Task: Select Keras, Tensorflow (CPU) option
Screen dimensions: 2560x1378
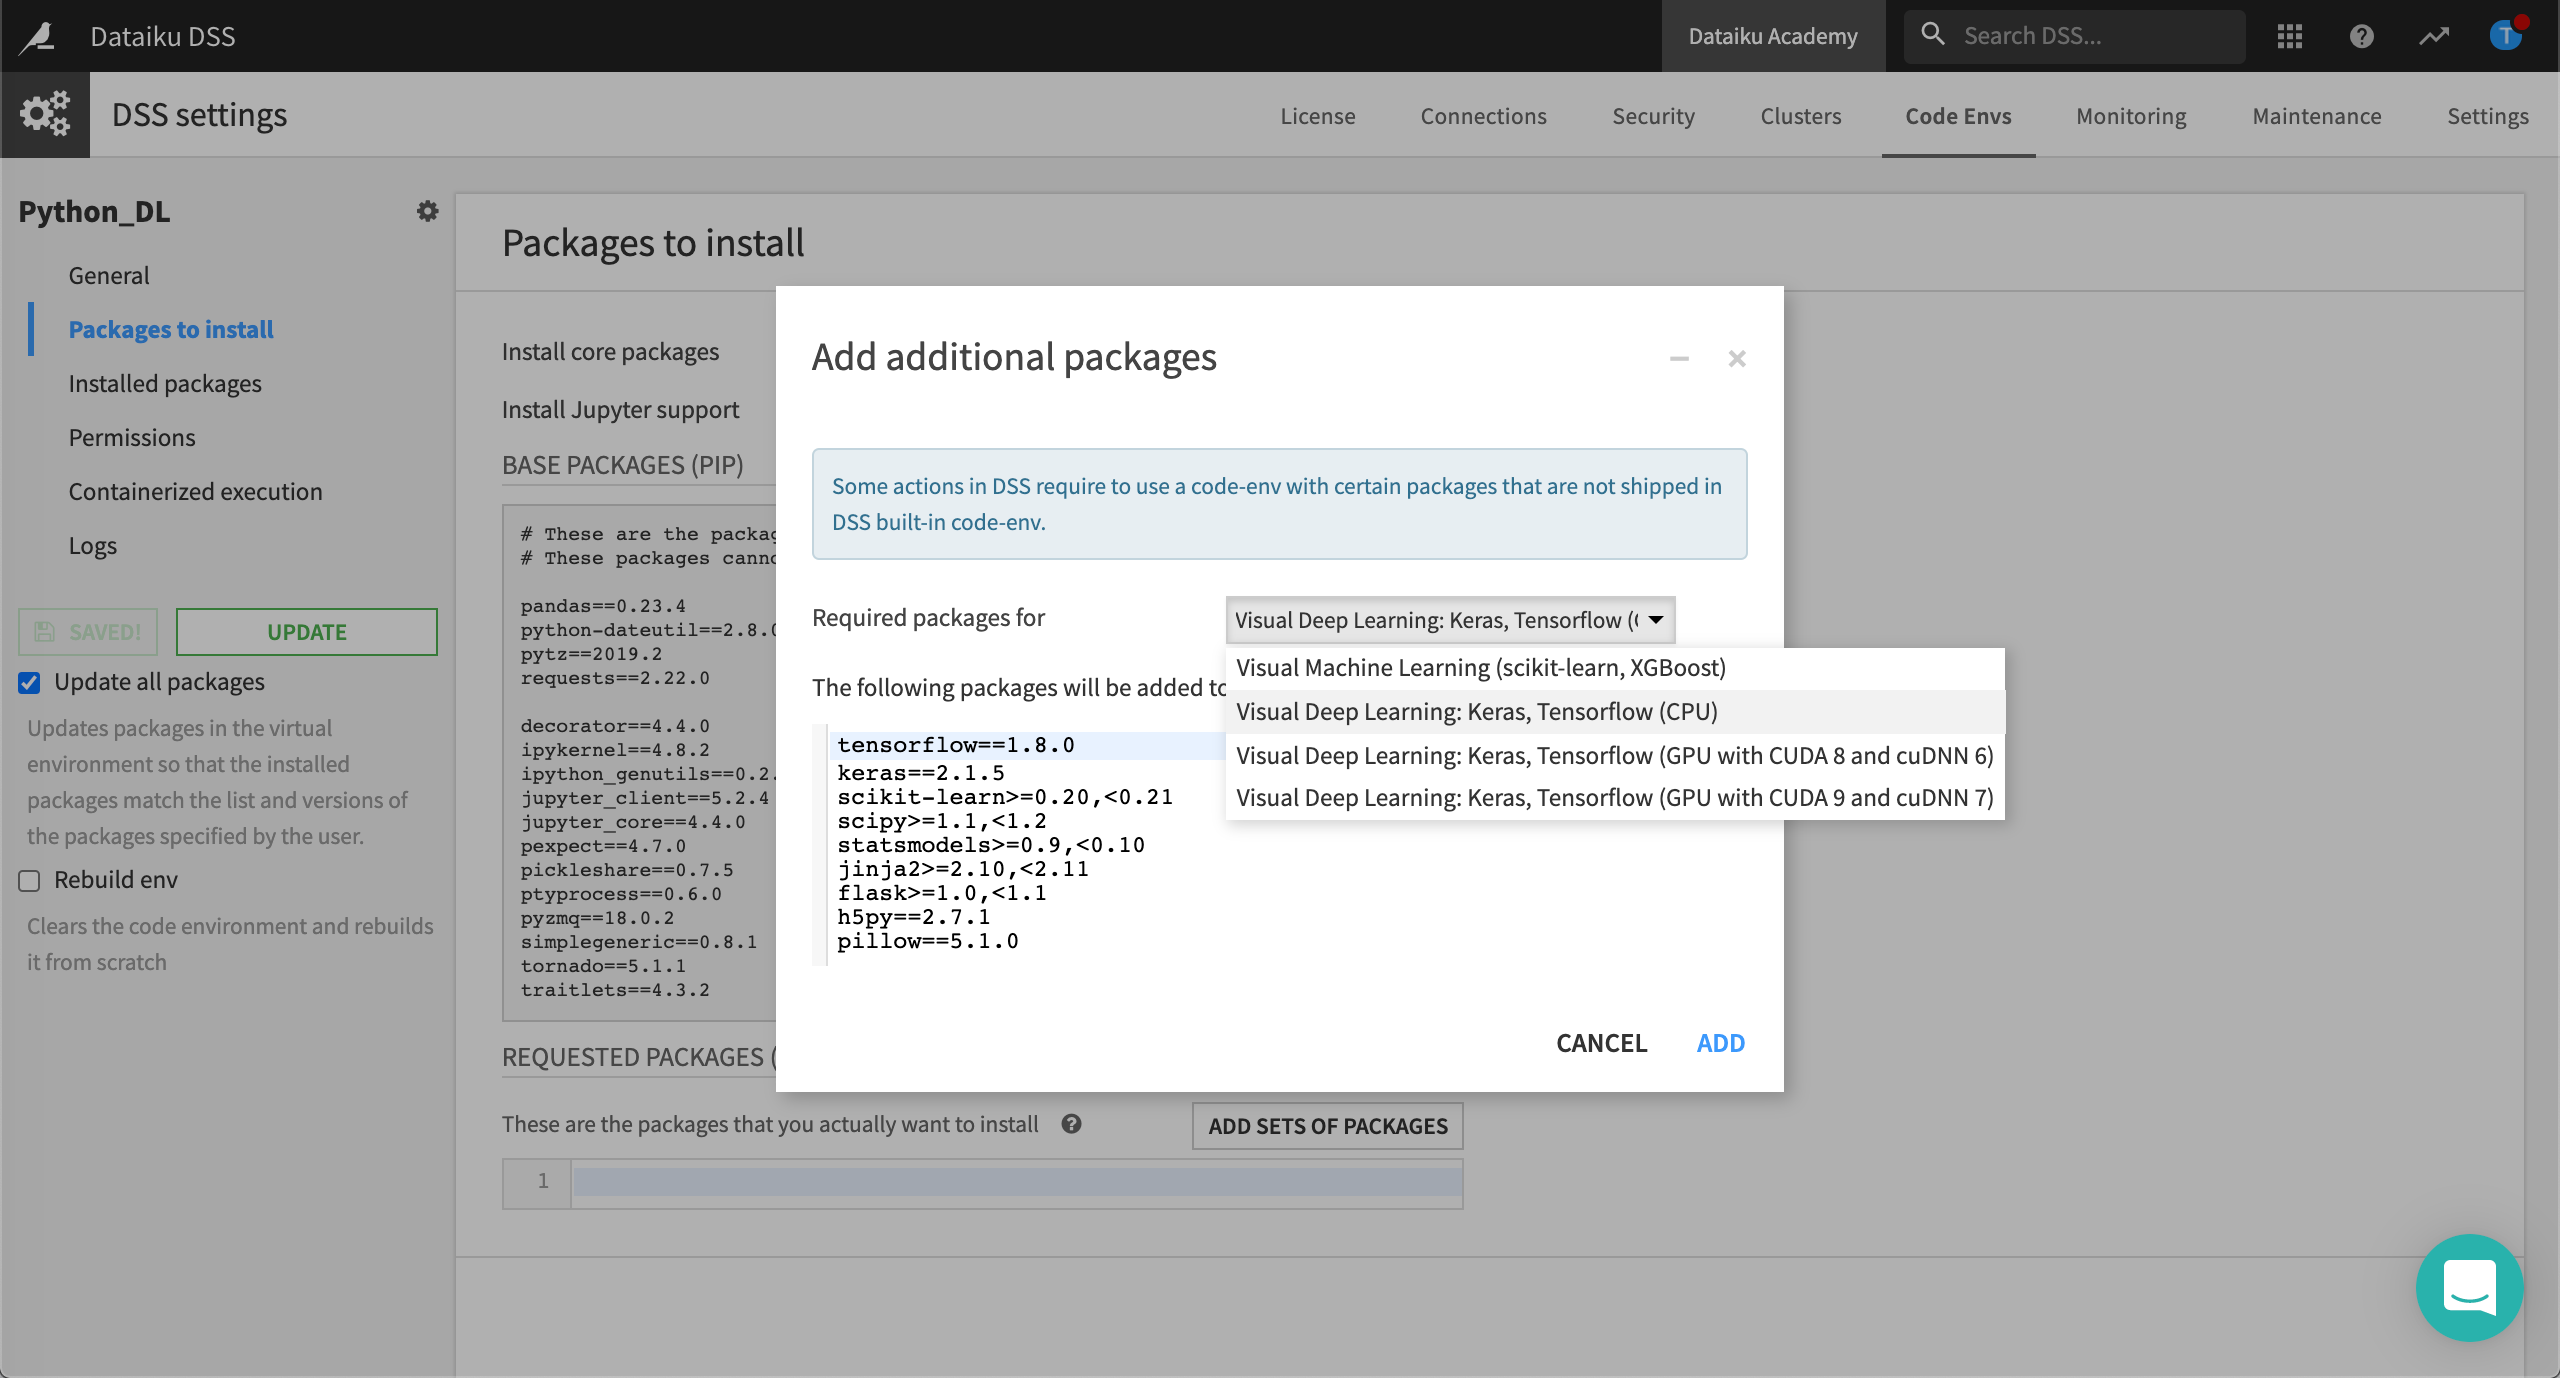Action: point(1615,712)
